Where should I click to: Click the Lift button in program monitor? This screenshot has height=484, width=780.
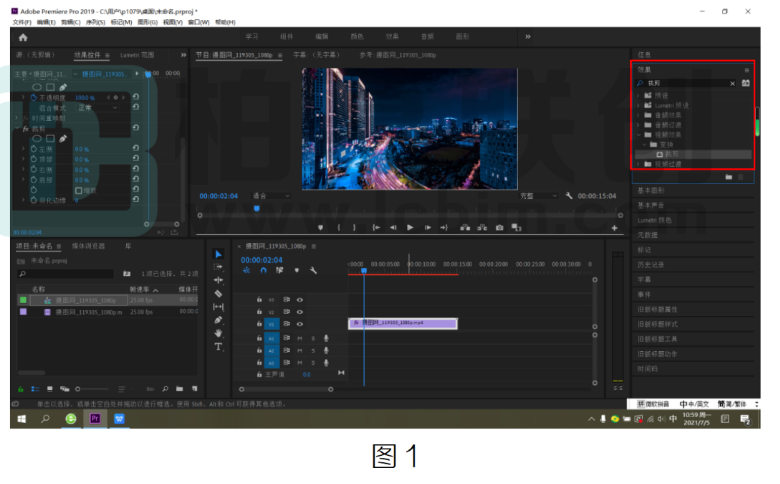pyautogui.click(x=465, y=227)
